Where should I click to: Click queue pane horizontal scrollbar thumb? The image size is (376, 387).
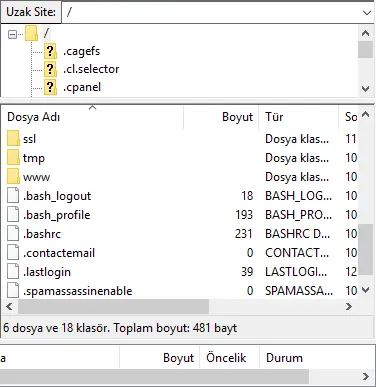coord(154,377)
